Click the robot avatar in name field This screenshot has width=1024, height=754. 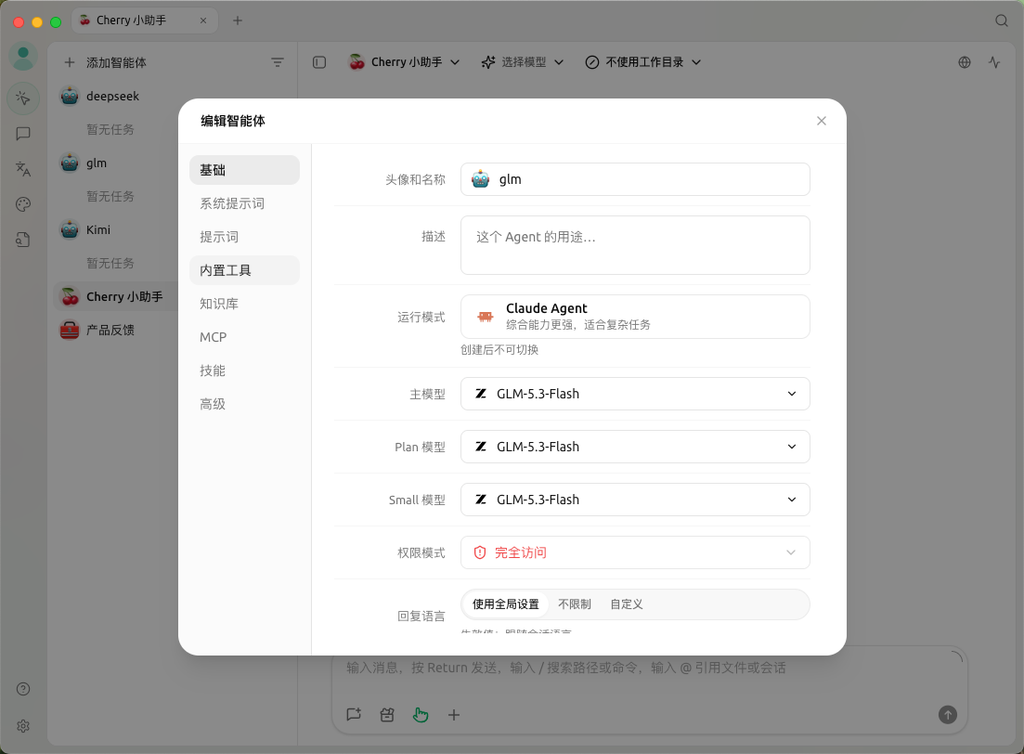click(481, 180)
